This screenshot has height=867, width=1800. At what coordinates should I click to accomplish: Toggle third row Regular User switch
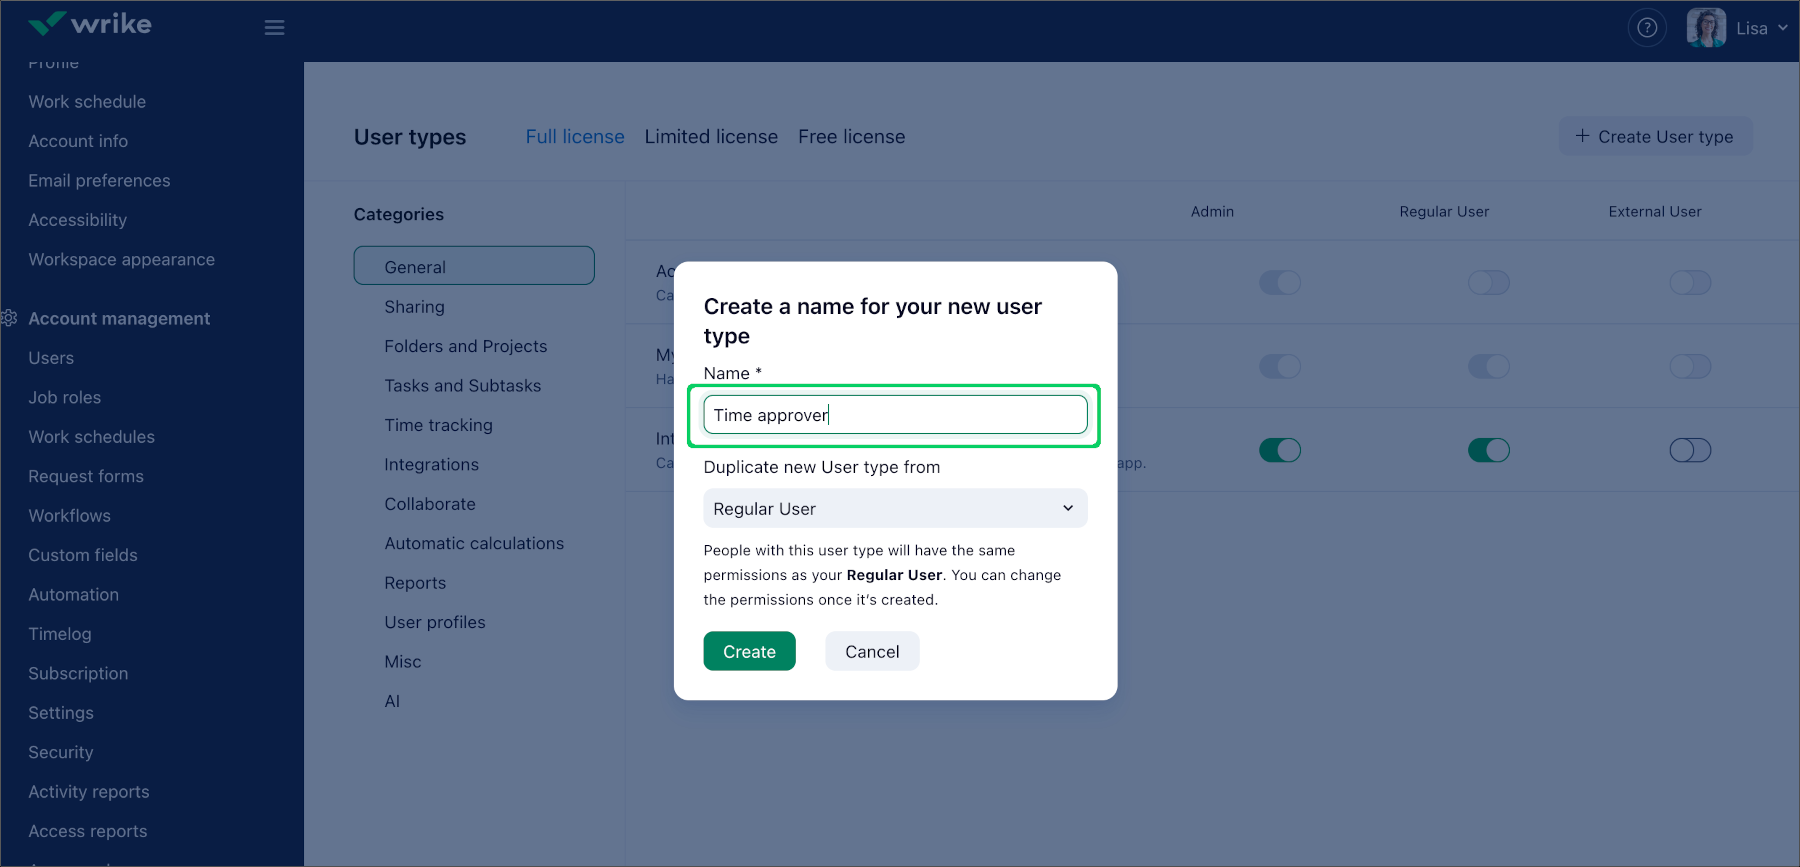pos(1489,451)
